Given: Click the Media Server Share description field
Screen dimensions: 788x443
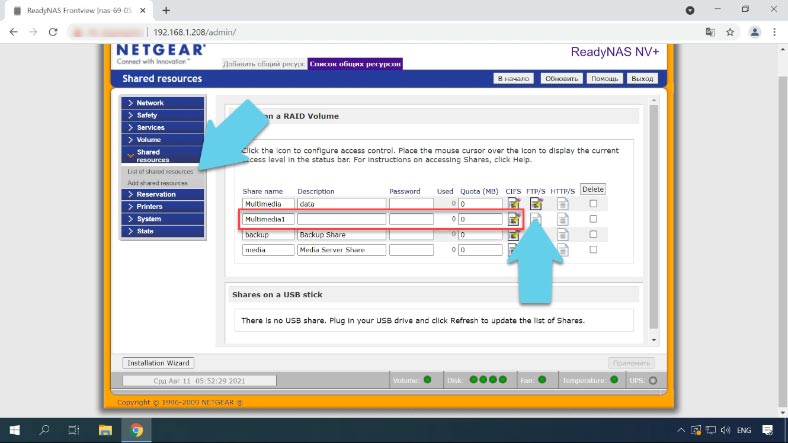Looking at the screenshot, I should (341, 250).
